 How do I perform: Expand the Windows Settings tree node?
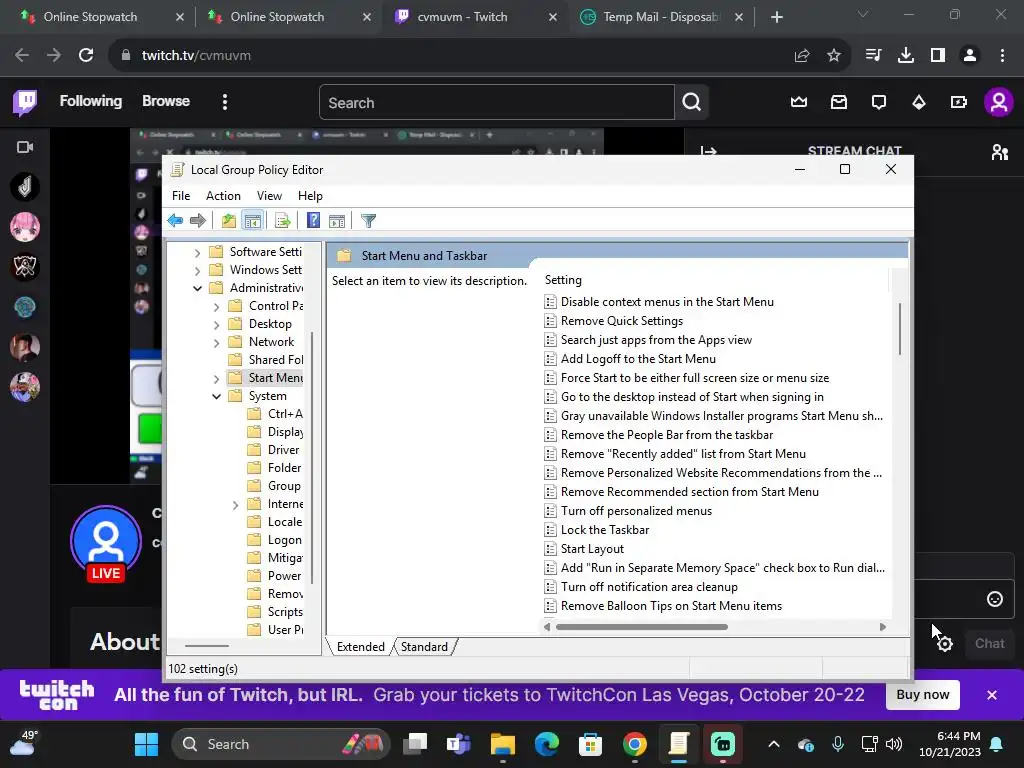197,270
